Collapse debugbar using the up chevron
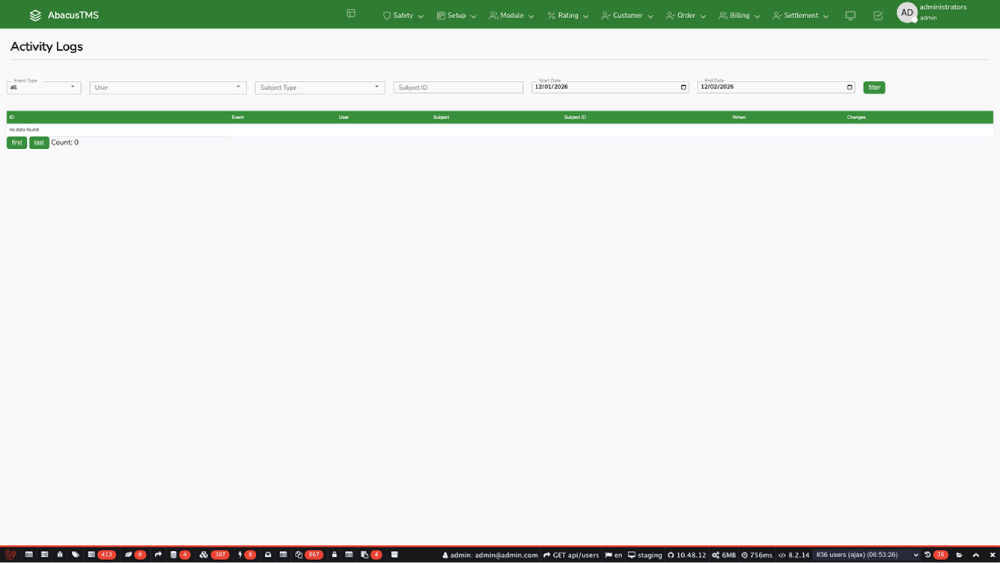Image resolution: width=1000 pixels, height=563 pixels. coord(976,554)
